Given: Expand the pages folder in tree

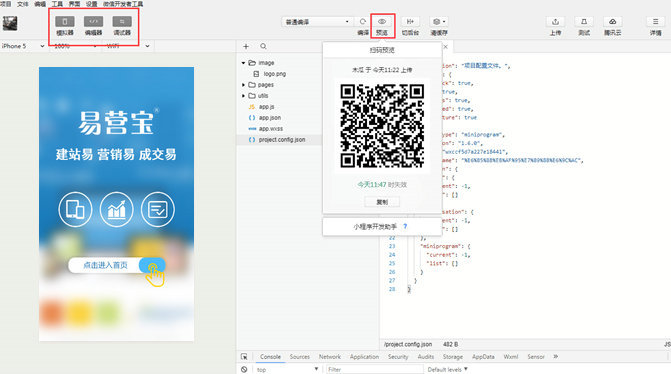Looking at the screenshot, I should pyautogui.click(x=243, y=85).
